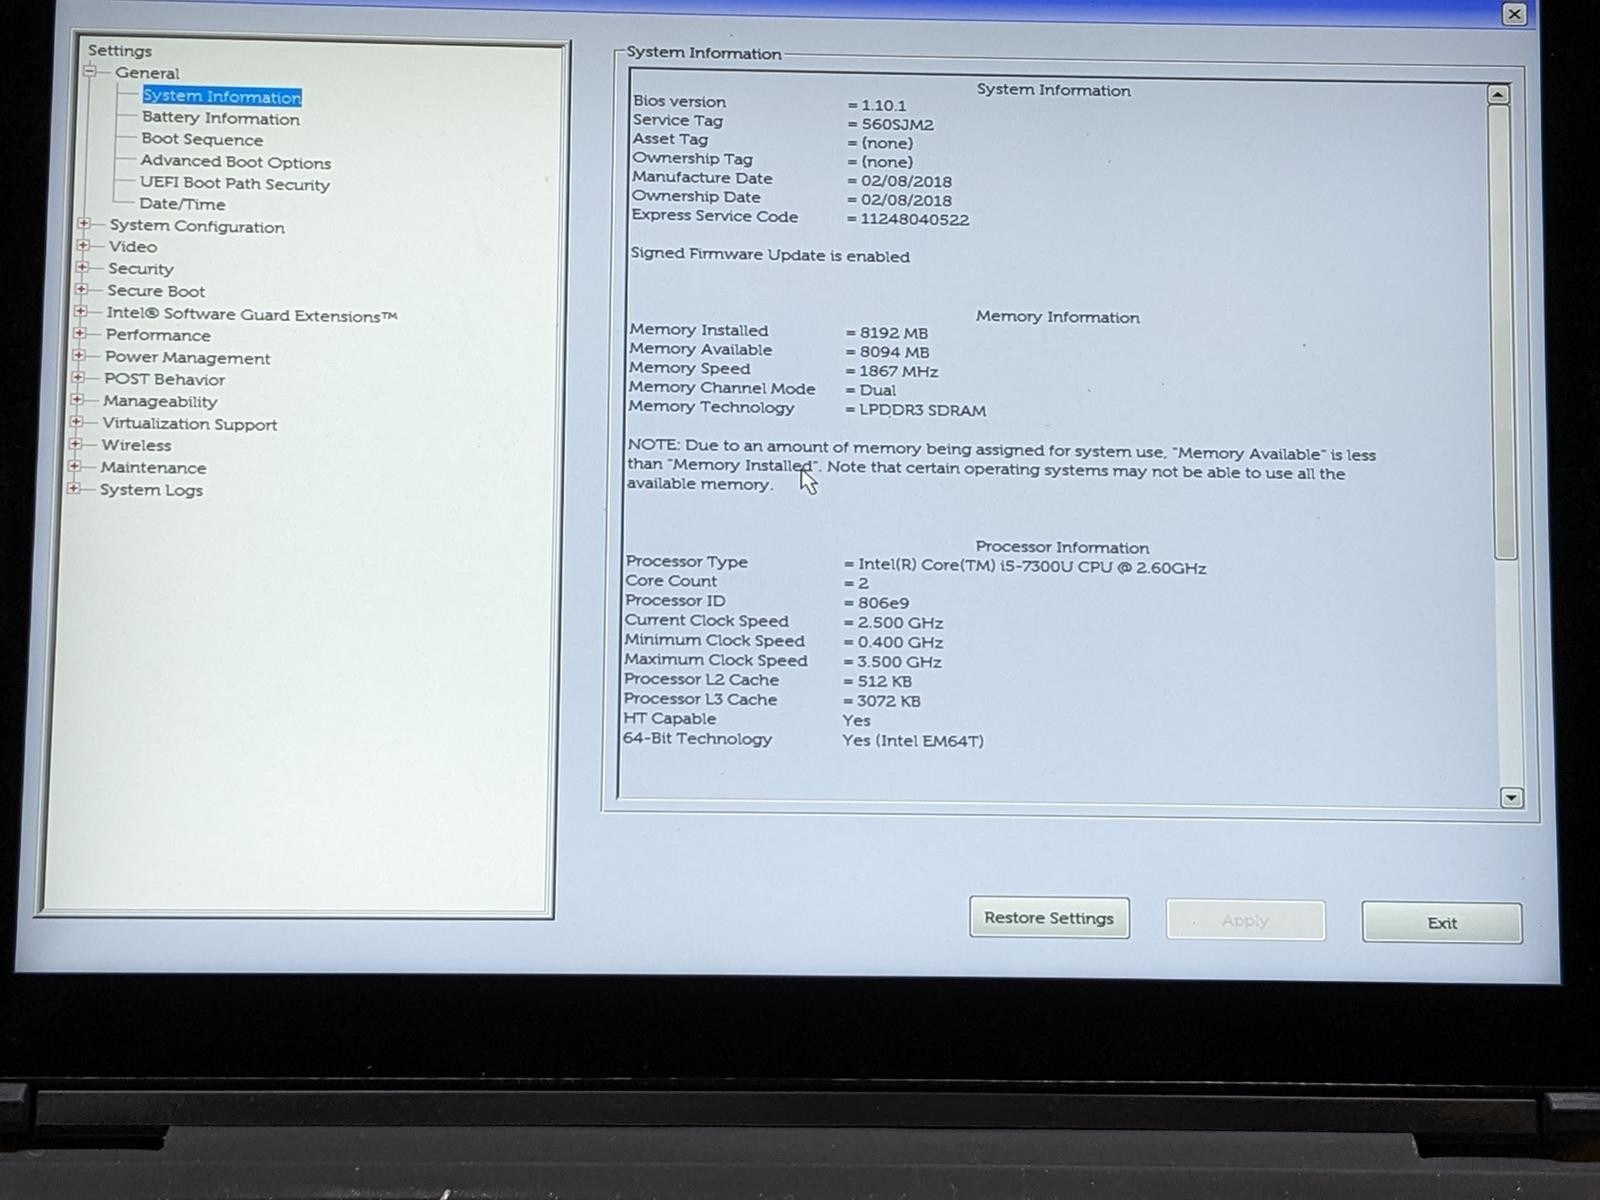
Task: Click the Bios version value 1.10.1
Action: tap(883, 105)
